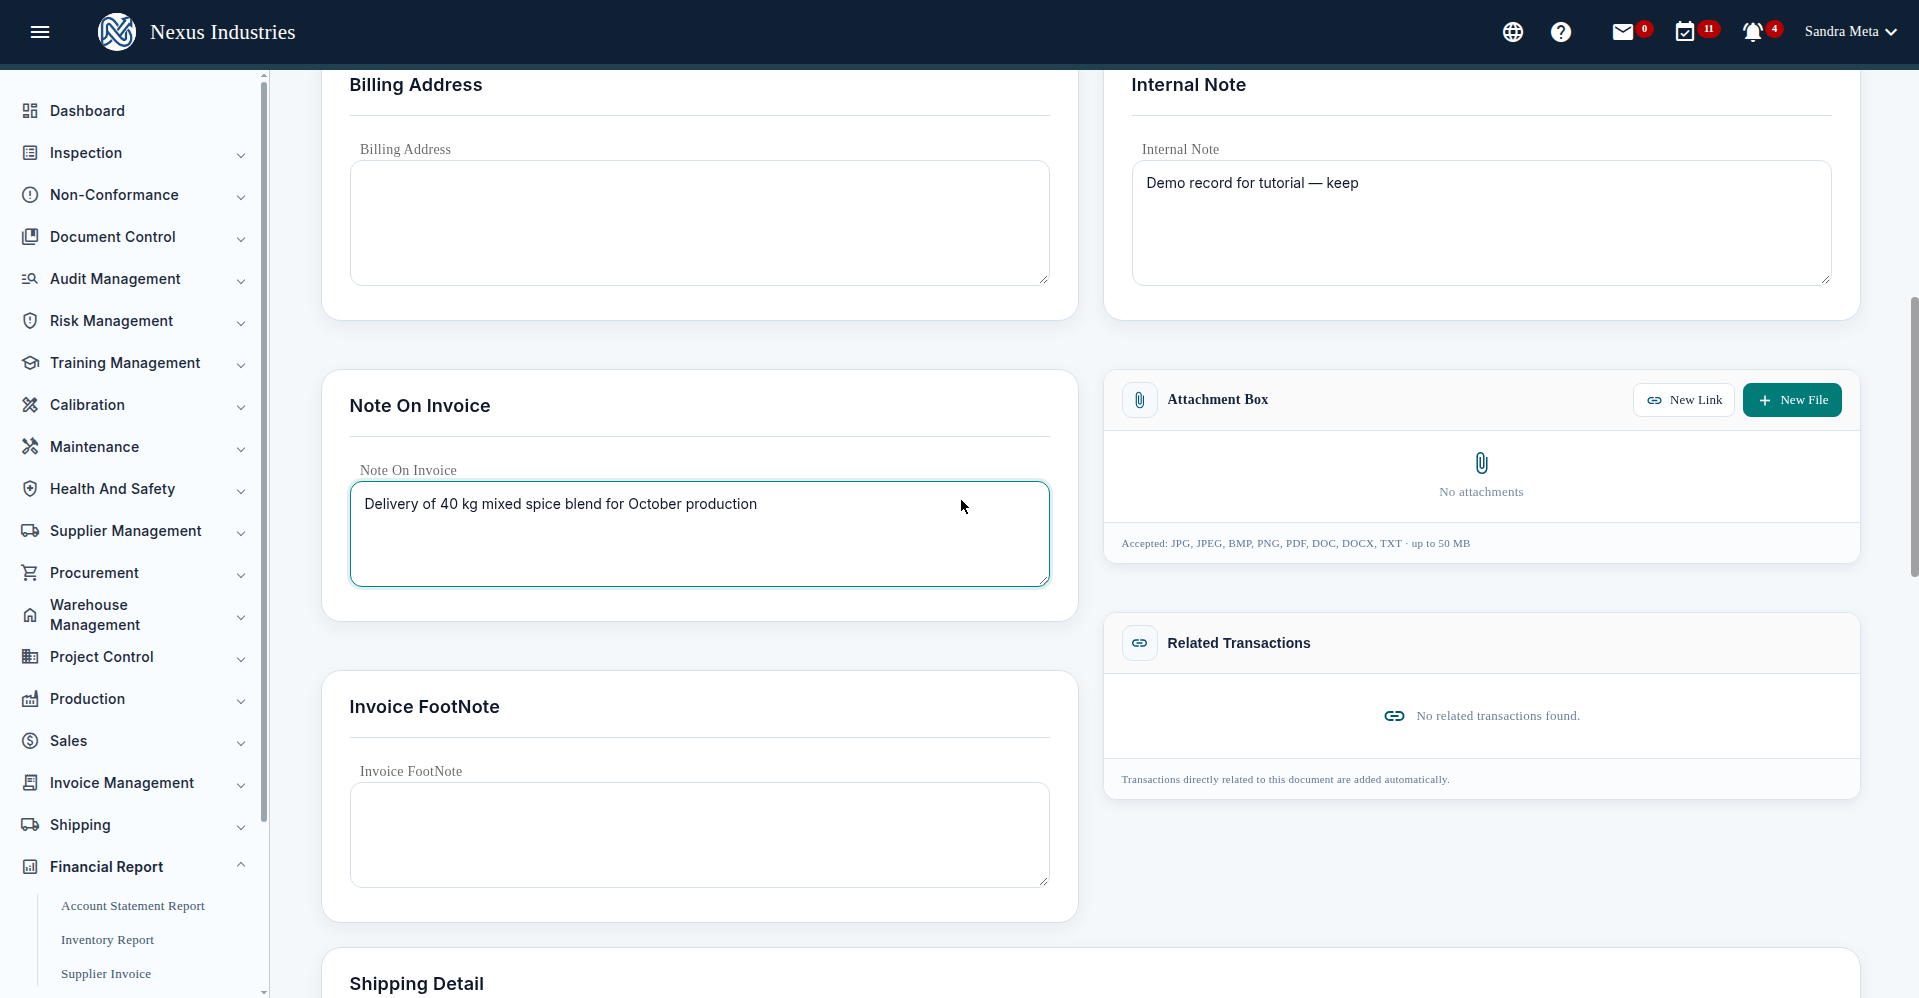Click the New Link button
Viewport: 1919px width, 998px height.
pyautogui.click(x=1684, y=400)
